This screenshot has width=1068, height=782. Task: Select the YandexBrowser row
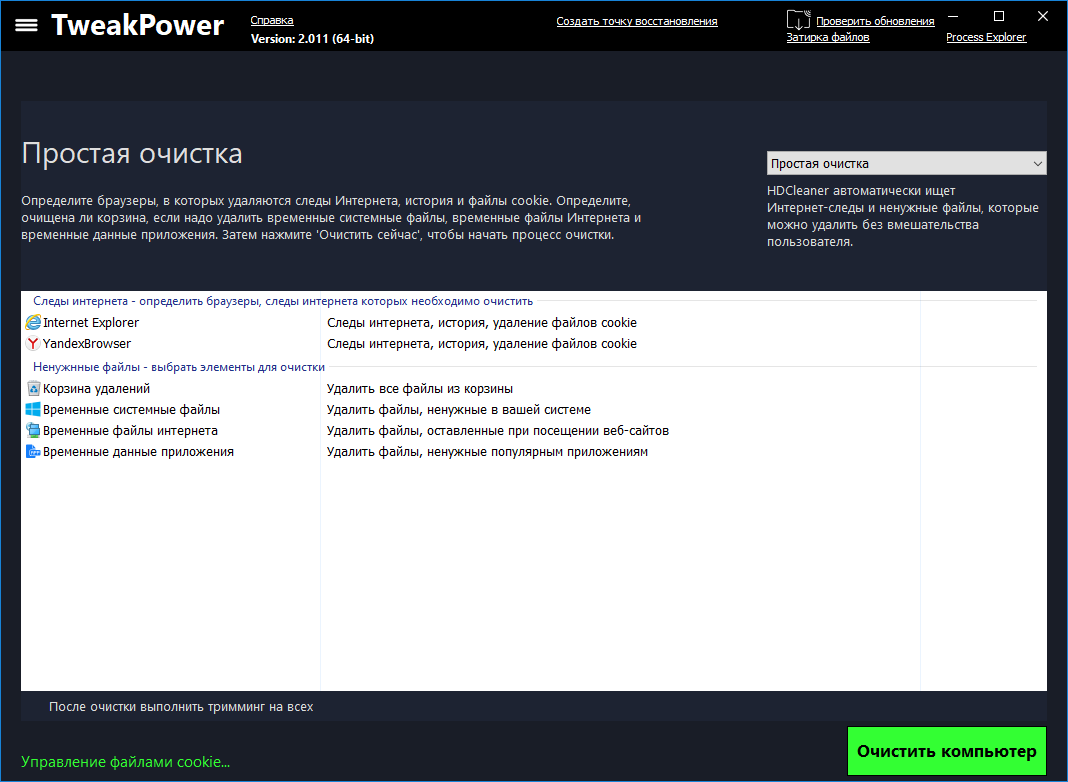click(533, 343)
